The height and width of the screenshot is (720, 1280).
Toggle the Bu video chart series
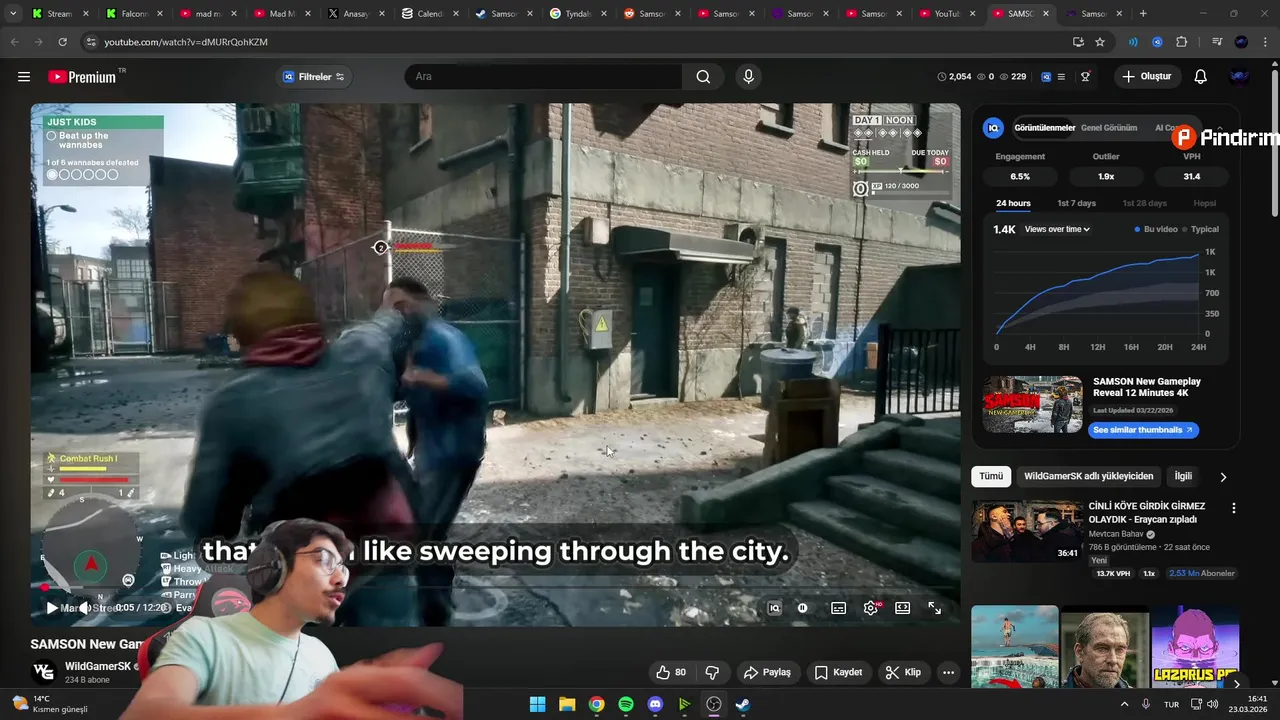pyautogui.click(x=1156, y=229)
